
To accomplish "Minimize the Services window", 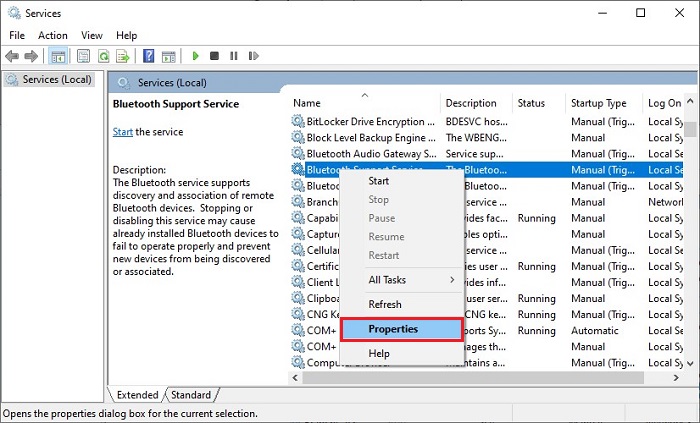I will (x=602, y=12).
